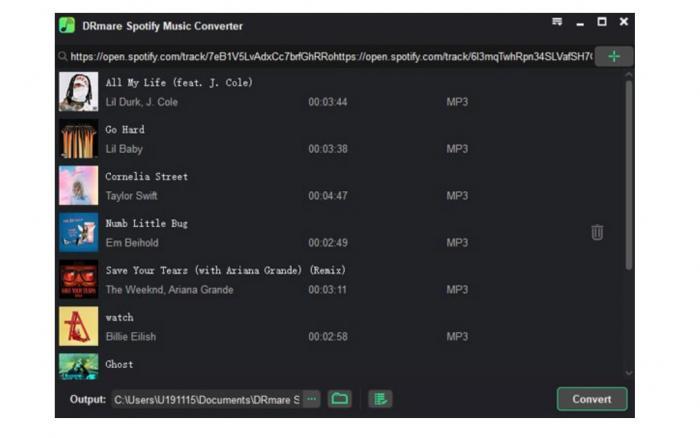Image resolution: width=700 pixels, height=438 pixels.
Task: Click the vertical scrollbar thumb
Action: (629, 175)
